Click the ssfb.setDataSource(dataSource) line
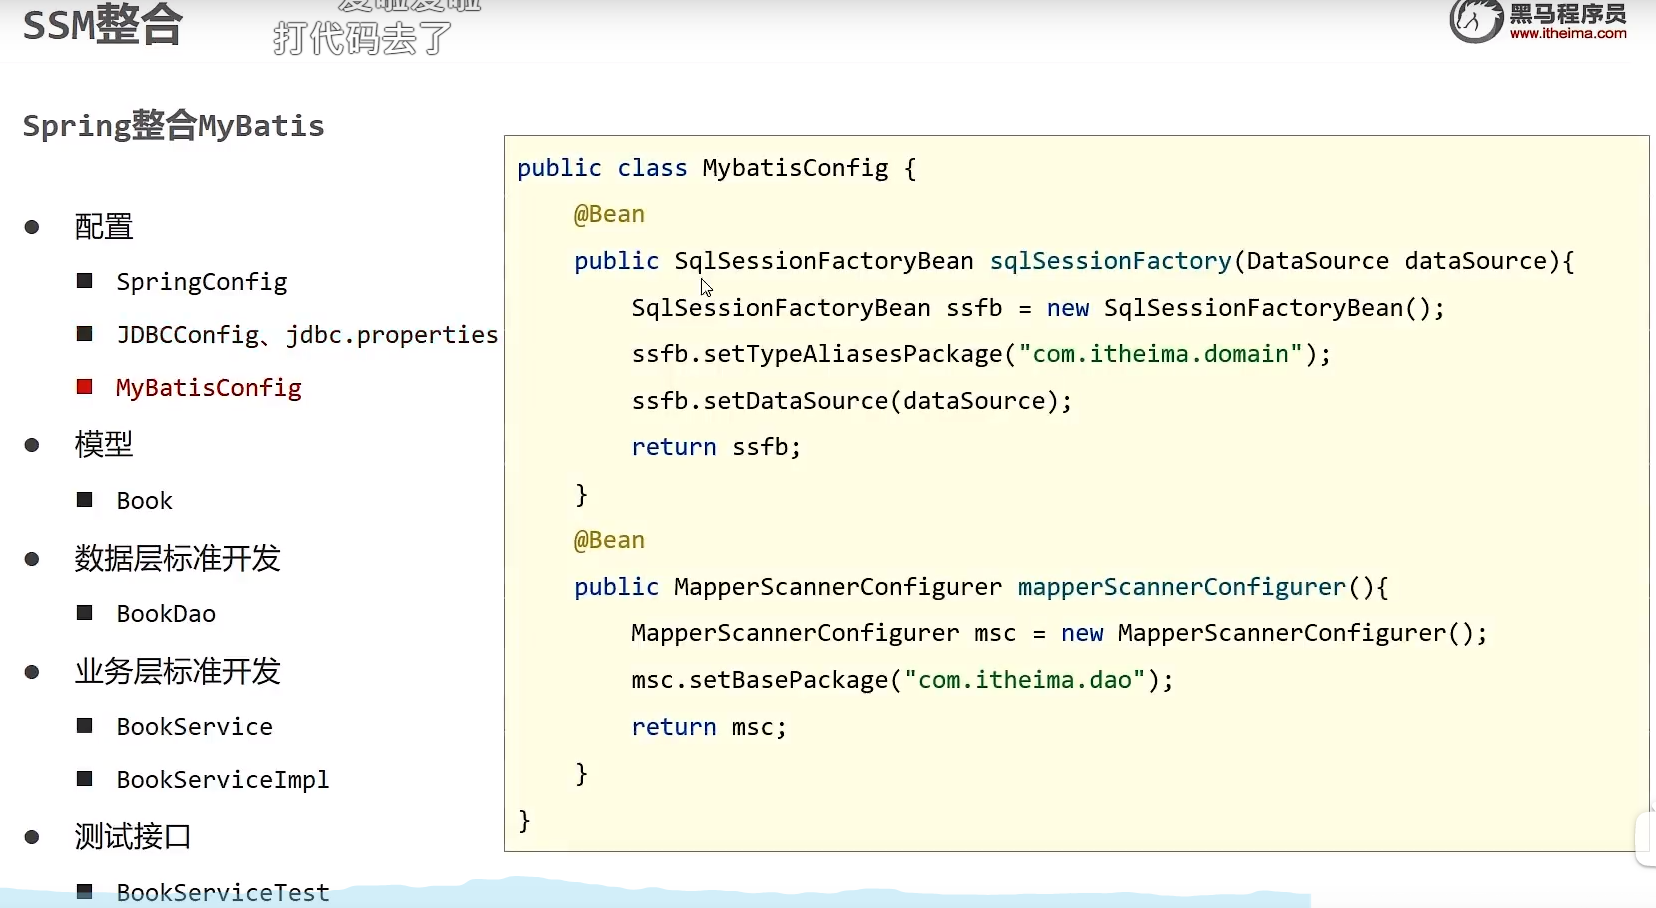 pyautogui.click(x=852, y=401)
